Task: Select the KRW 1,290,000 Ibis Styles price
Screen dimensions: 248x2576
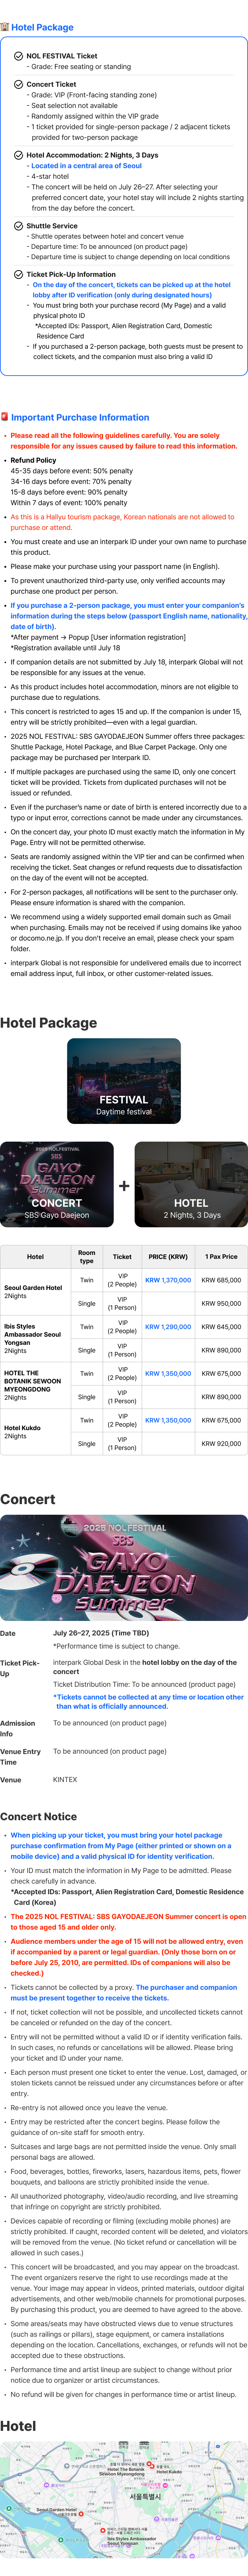Action: (x=168, y=1327)
